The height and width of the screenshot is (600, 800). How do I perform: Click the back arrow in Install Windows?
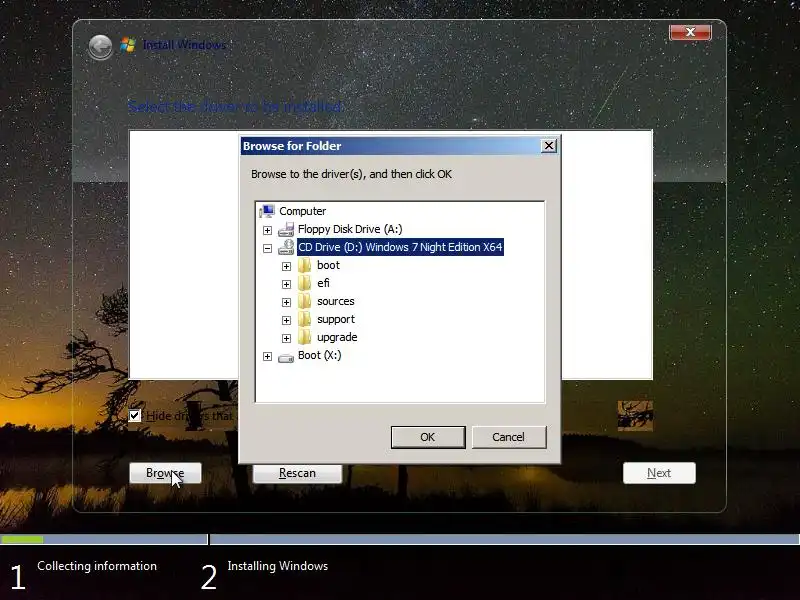[100, 47]
